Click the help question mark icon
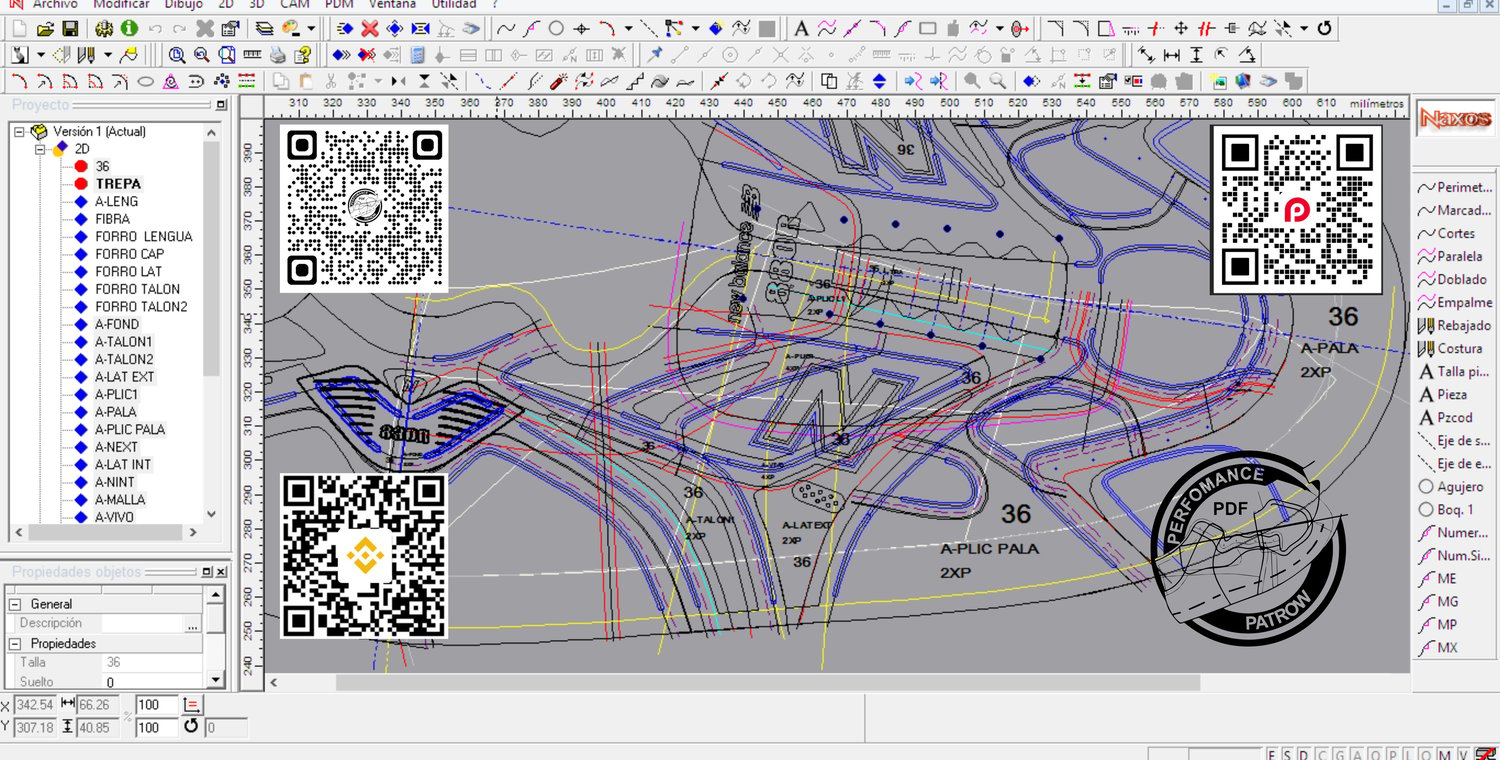Viewport: 1500px width, 760px height. (303, 54)
